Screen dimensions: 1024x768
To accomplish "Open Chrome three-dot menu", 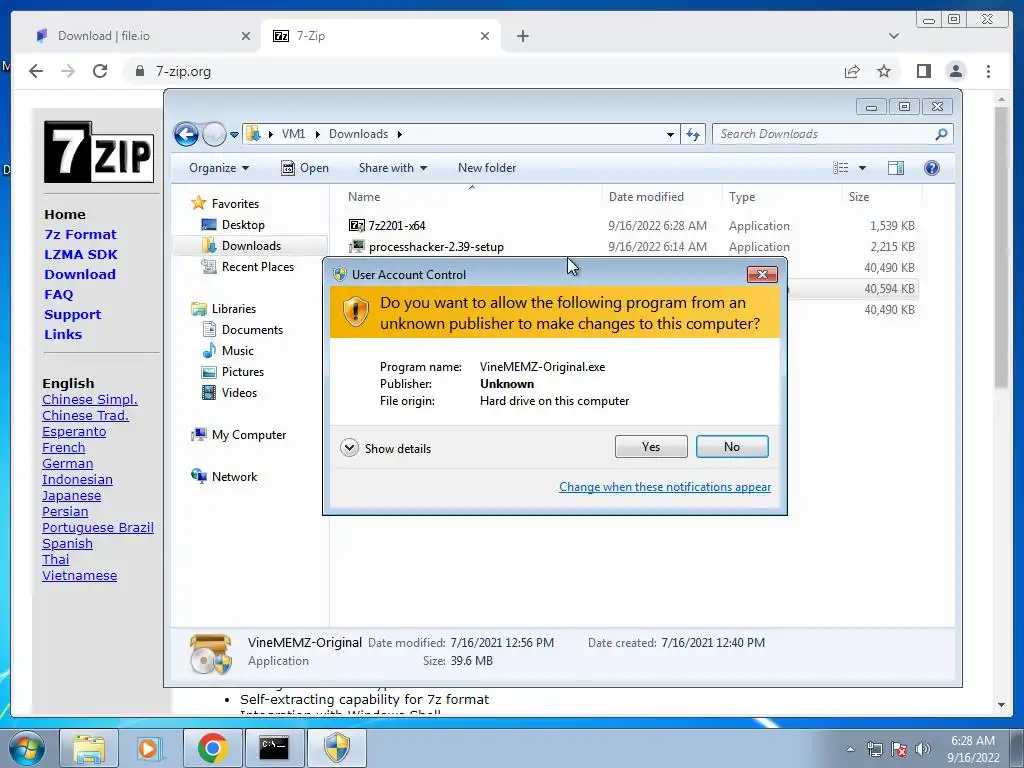I will [988, 71].
